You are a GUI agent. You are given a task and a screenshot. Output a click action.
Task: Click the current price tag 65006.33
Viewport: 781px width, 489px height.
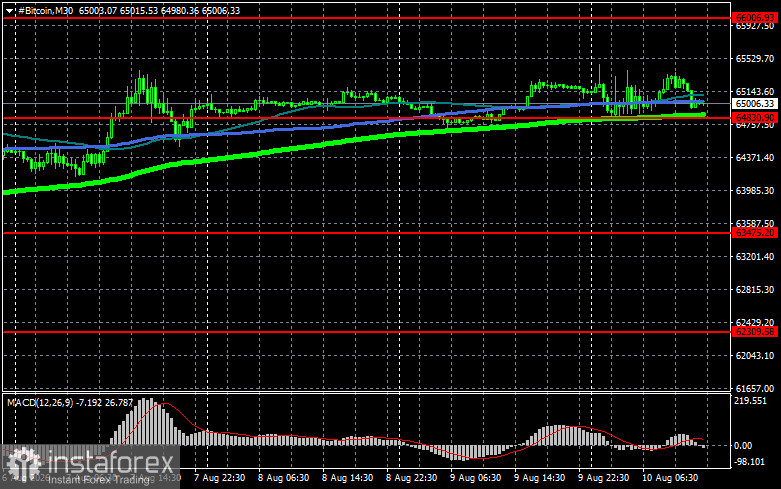pyautogui.click(x=755, y=104)
